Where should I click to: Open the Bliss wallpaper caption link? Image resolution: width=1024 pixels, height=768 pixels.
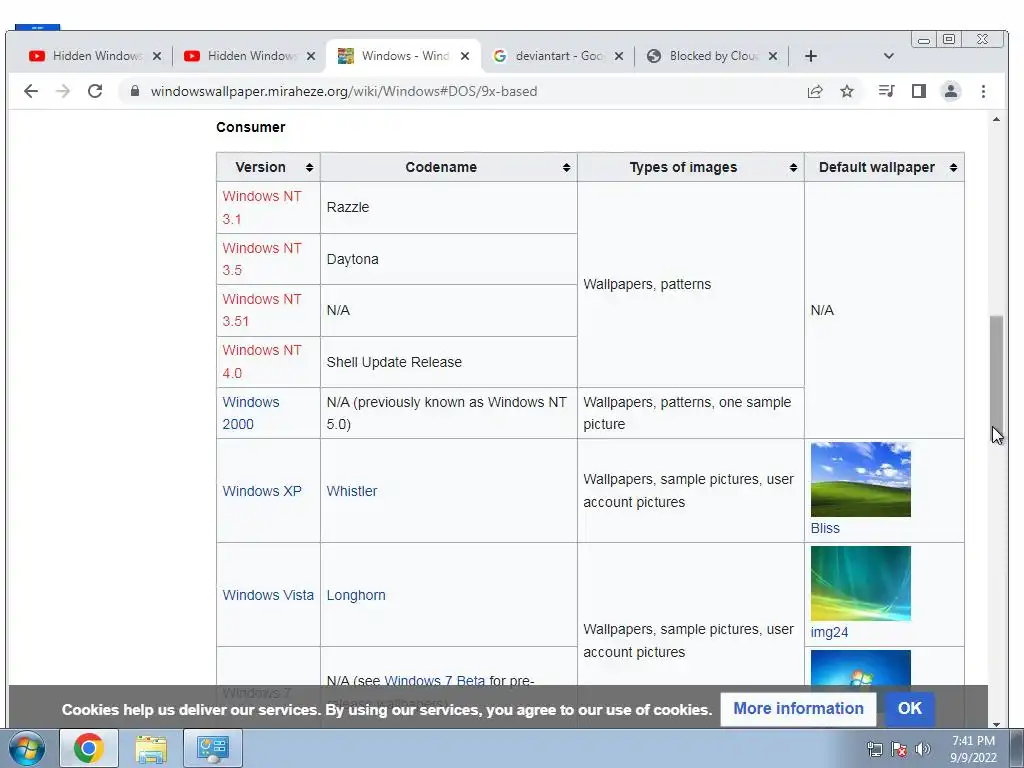[x=825, y=528]
